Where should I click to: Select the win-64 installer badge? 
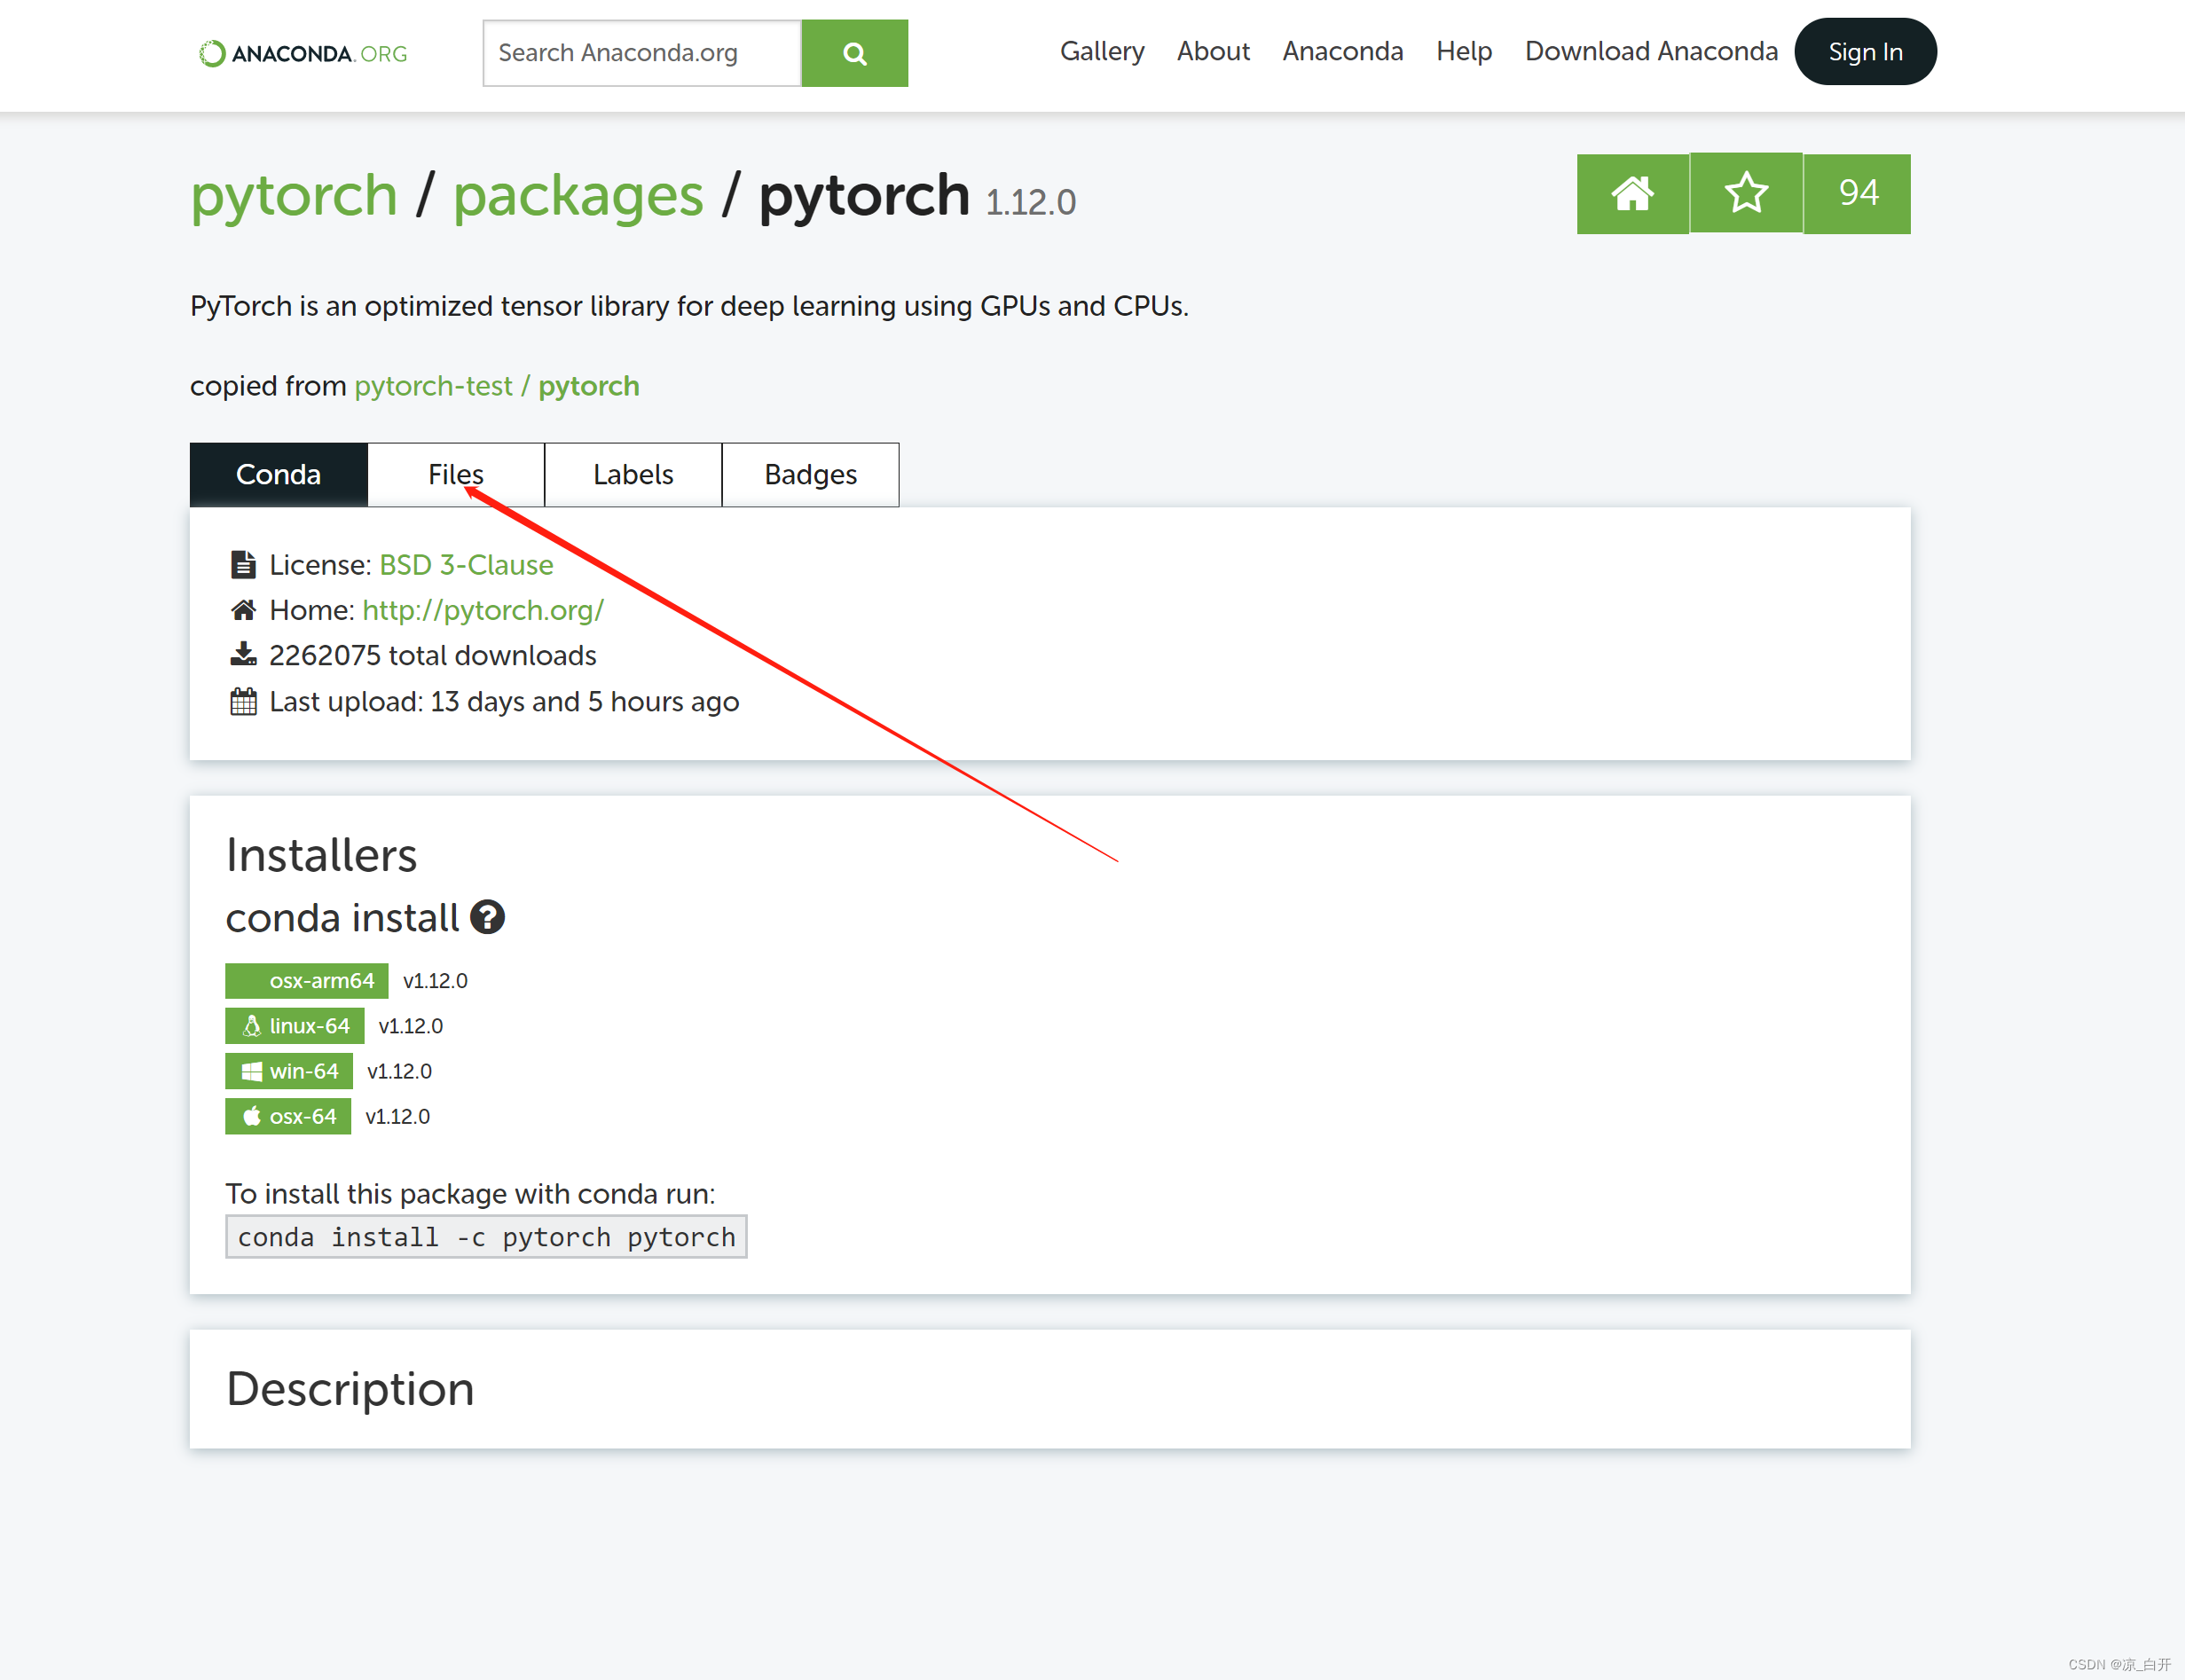coord(289,1071)
